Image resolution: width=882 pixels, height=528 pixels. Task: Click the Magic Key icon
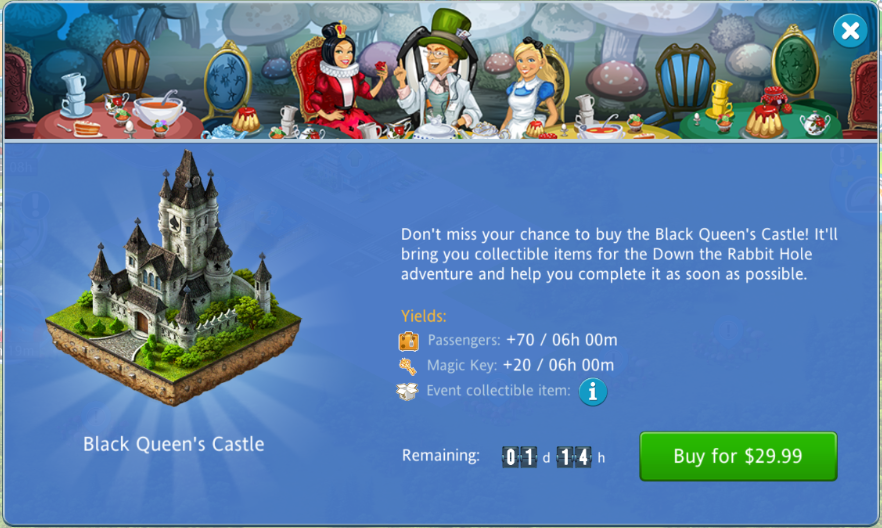[408, 366]
